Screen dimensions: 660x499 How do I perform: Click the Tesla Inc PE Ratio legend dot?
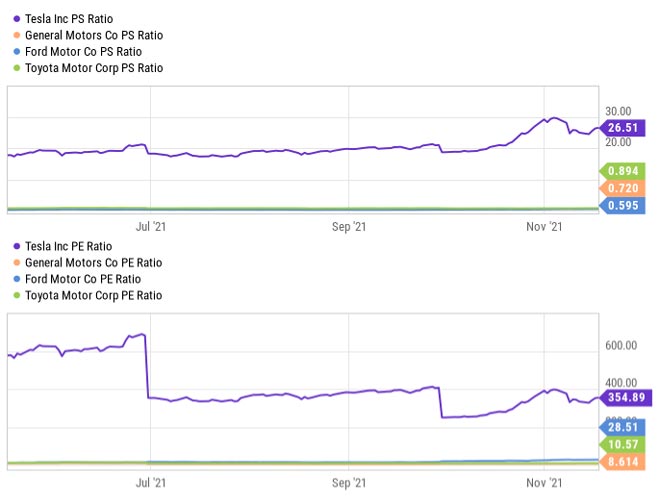click(15, 246)
